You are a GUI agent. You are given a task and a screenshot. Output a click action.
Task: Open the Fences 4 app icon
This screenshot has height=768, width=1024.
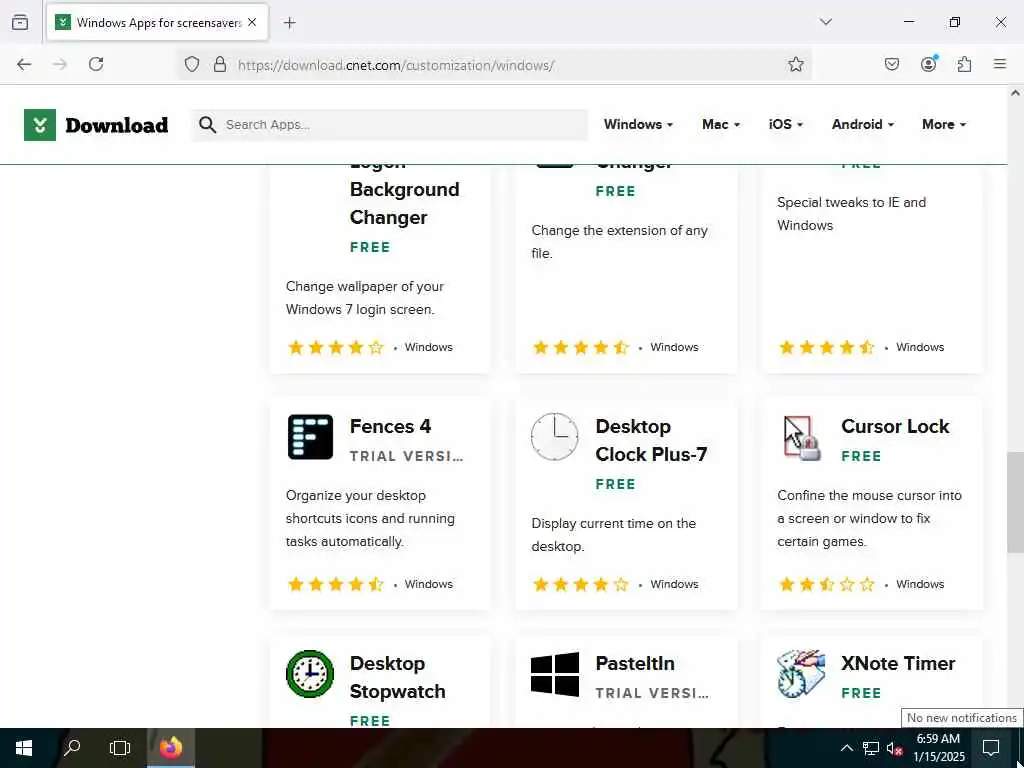coord(310,437)
